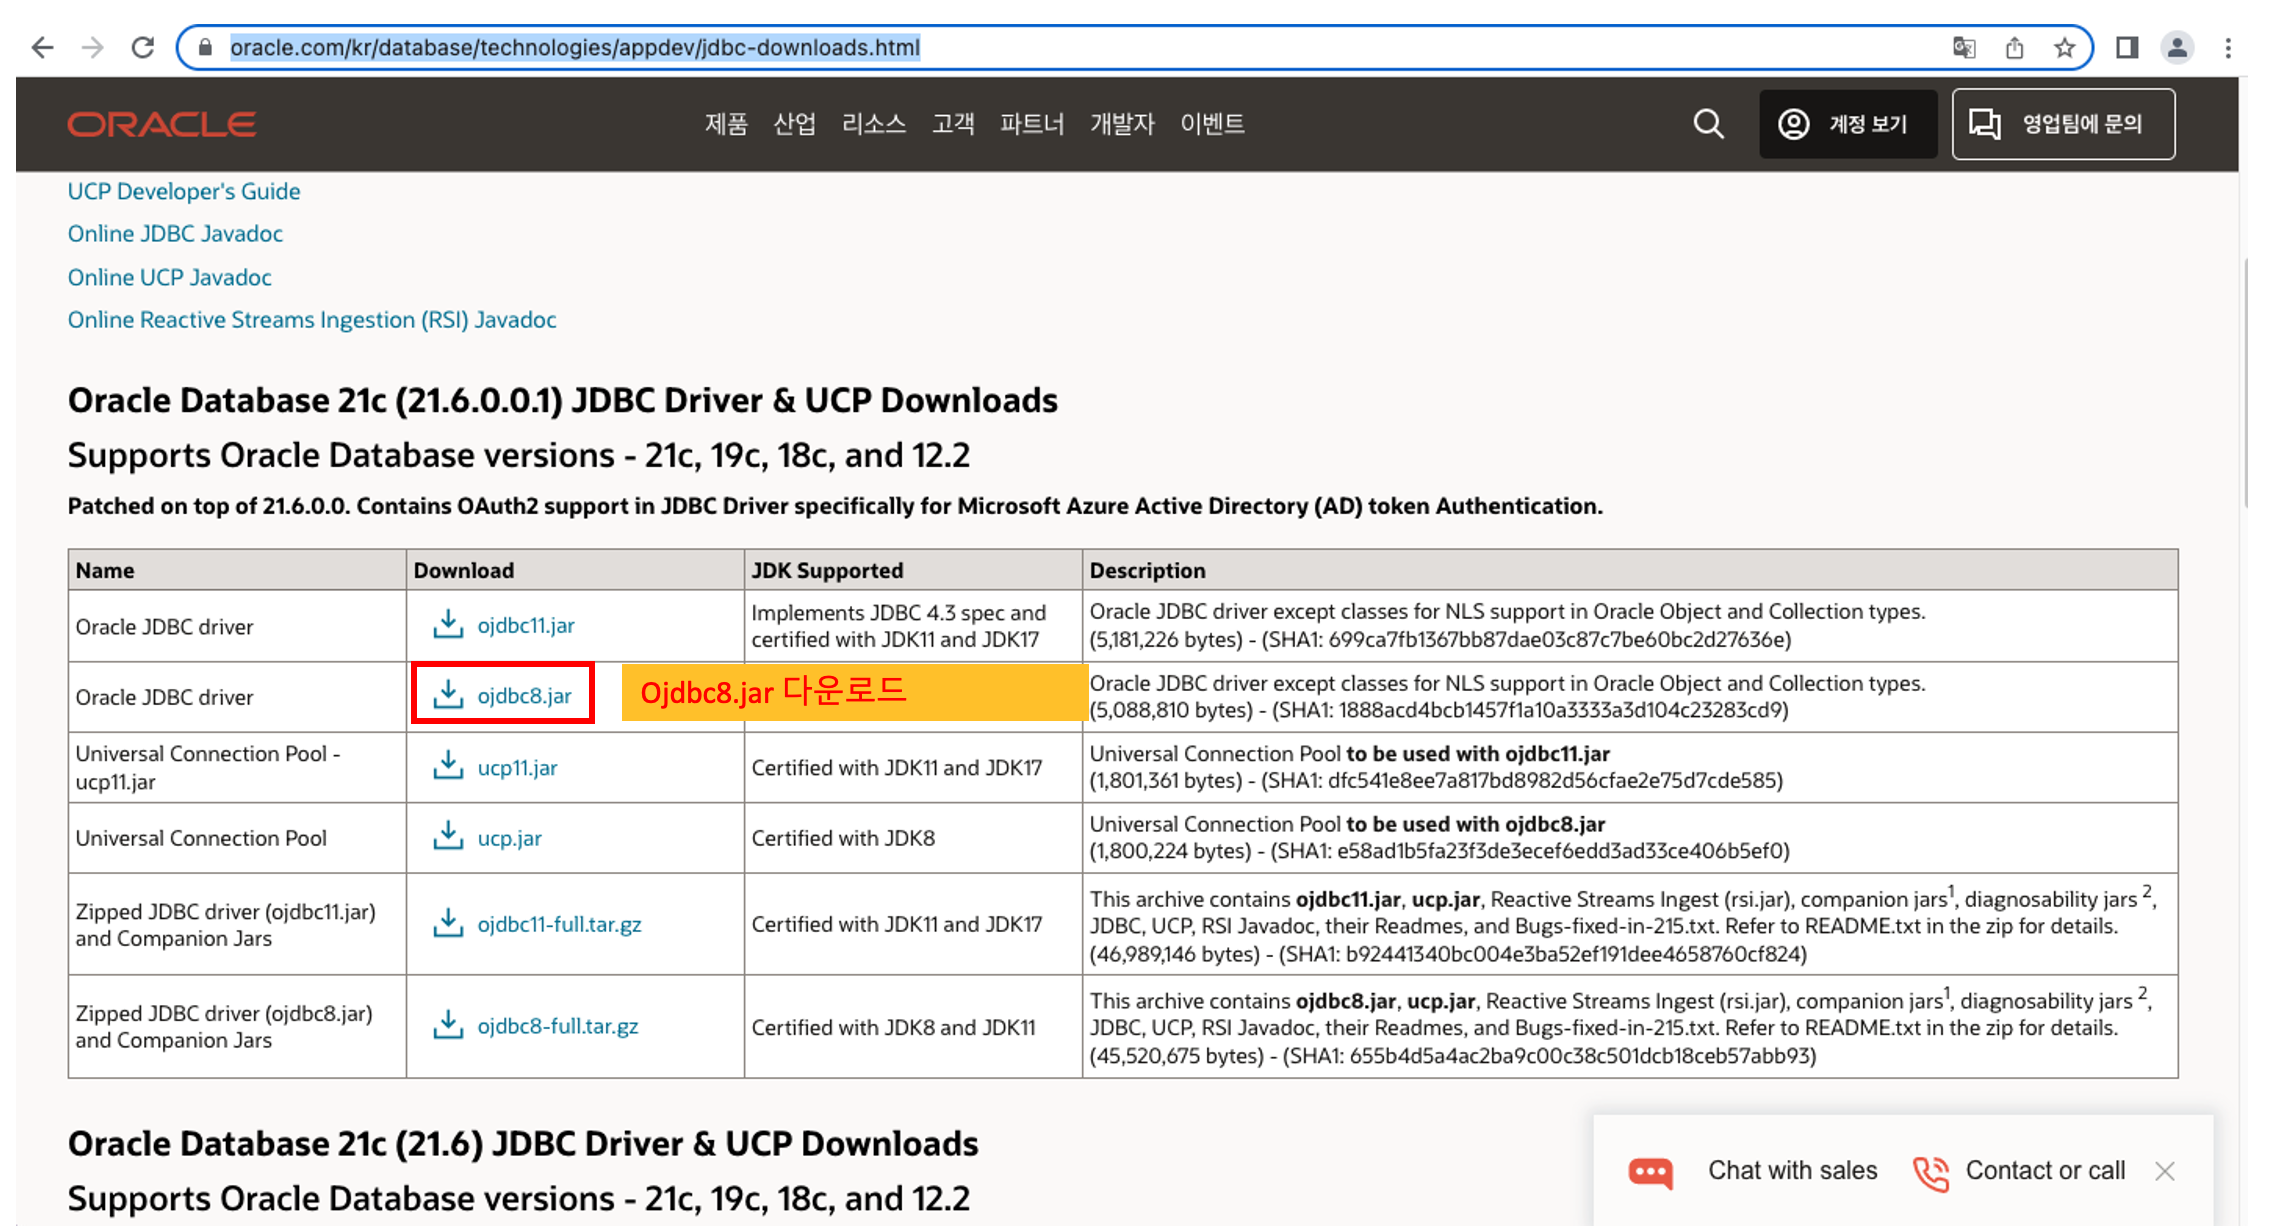Open site search with the magnifier icon
Screen dimensions: 2270x1226
tap(1708, 124)
